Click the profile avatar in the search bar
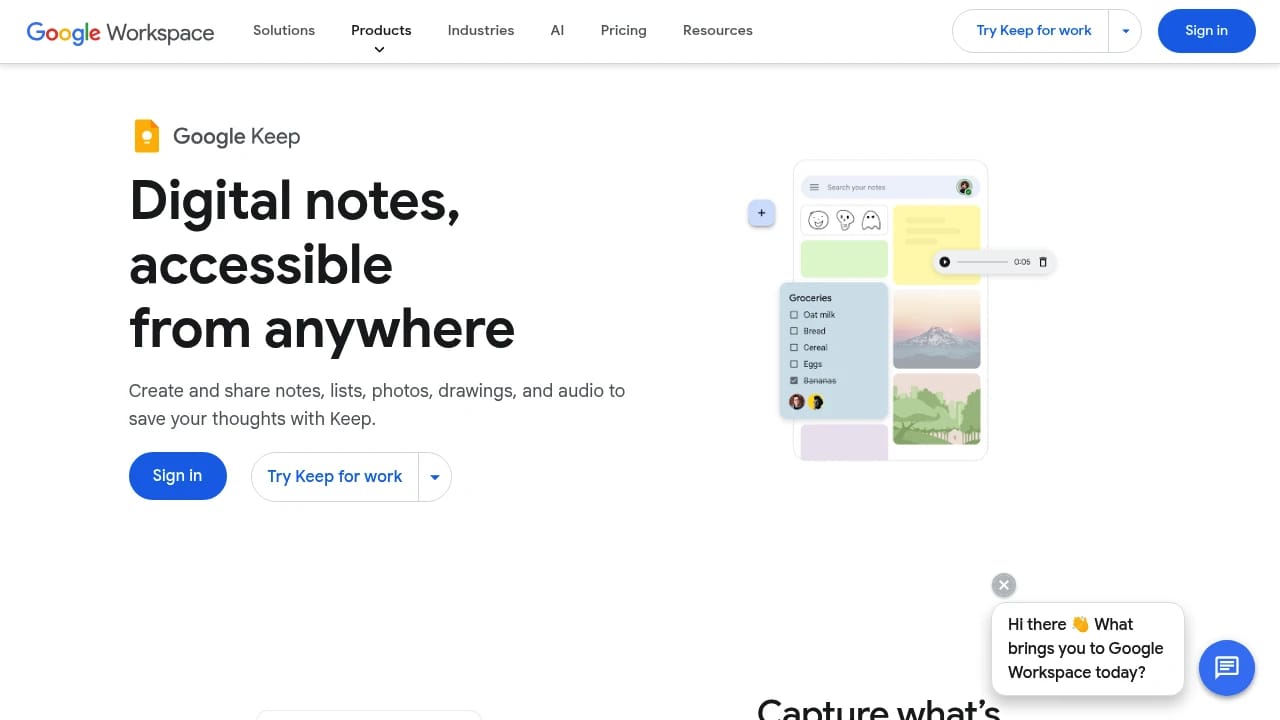 [964, 187]
